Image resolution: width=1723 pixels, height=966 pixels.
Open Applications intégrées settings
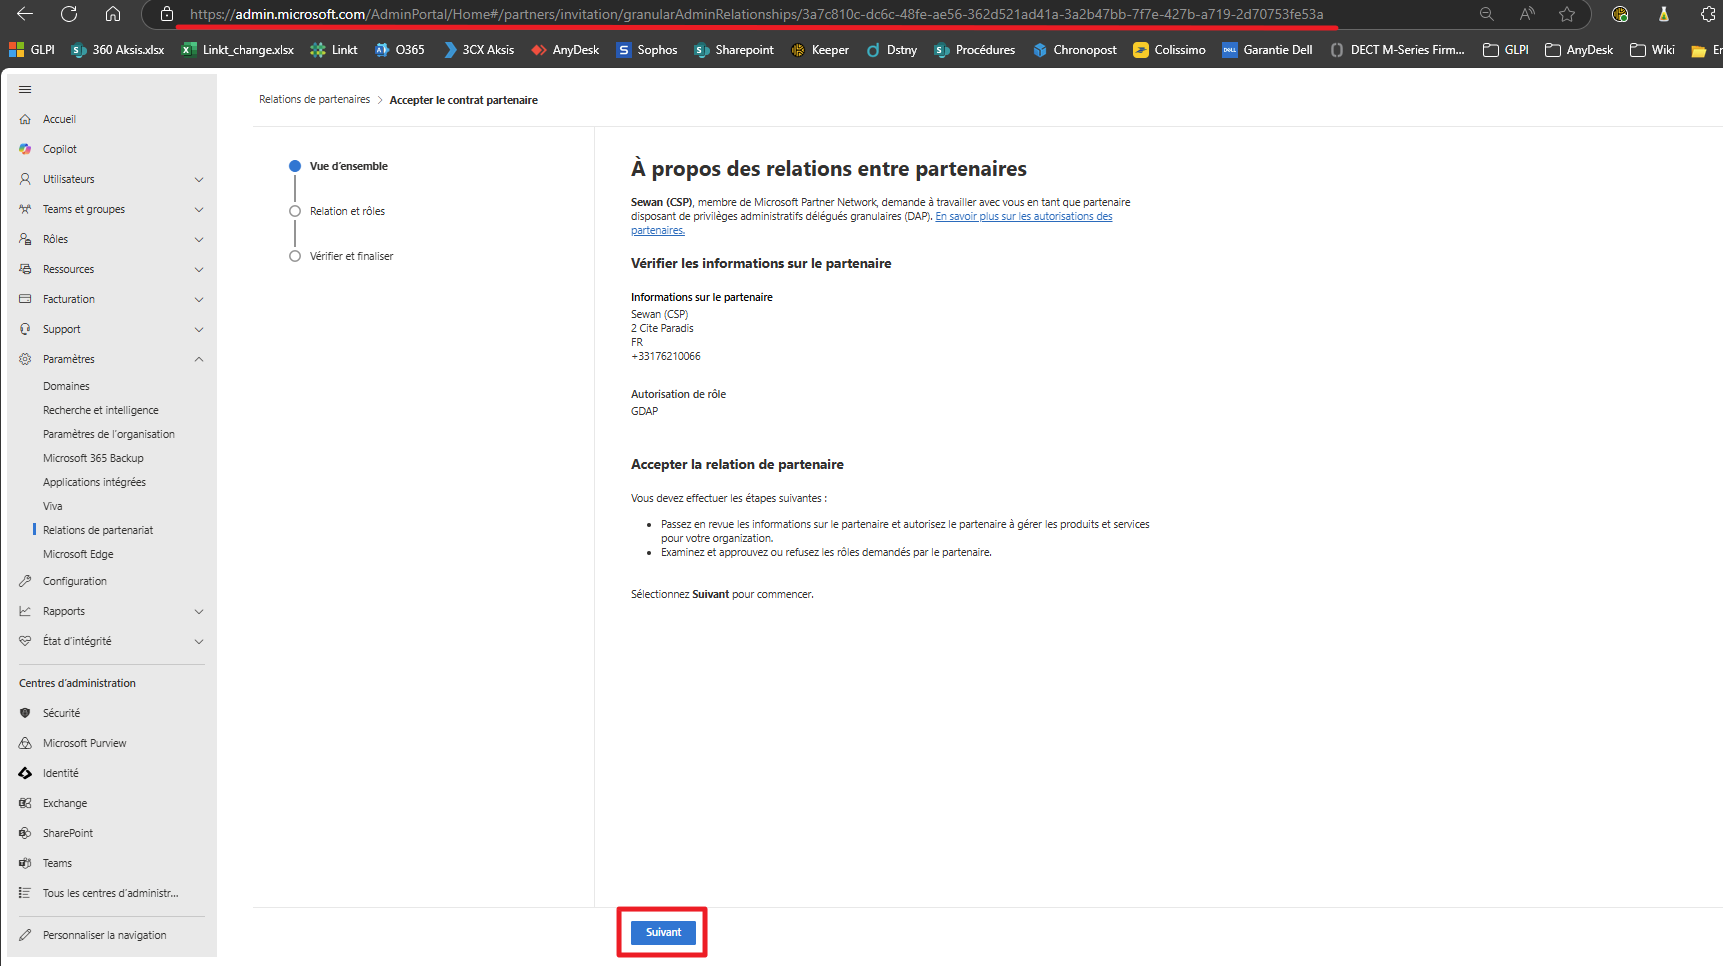tap(94, 482)
